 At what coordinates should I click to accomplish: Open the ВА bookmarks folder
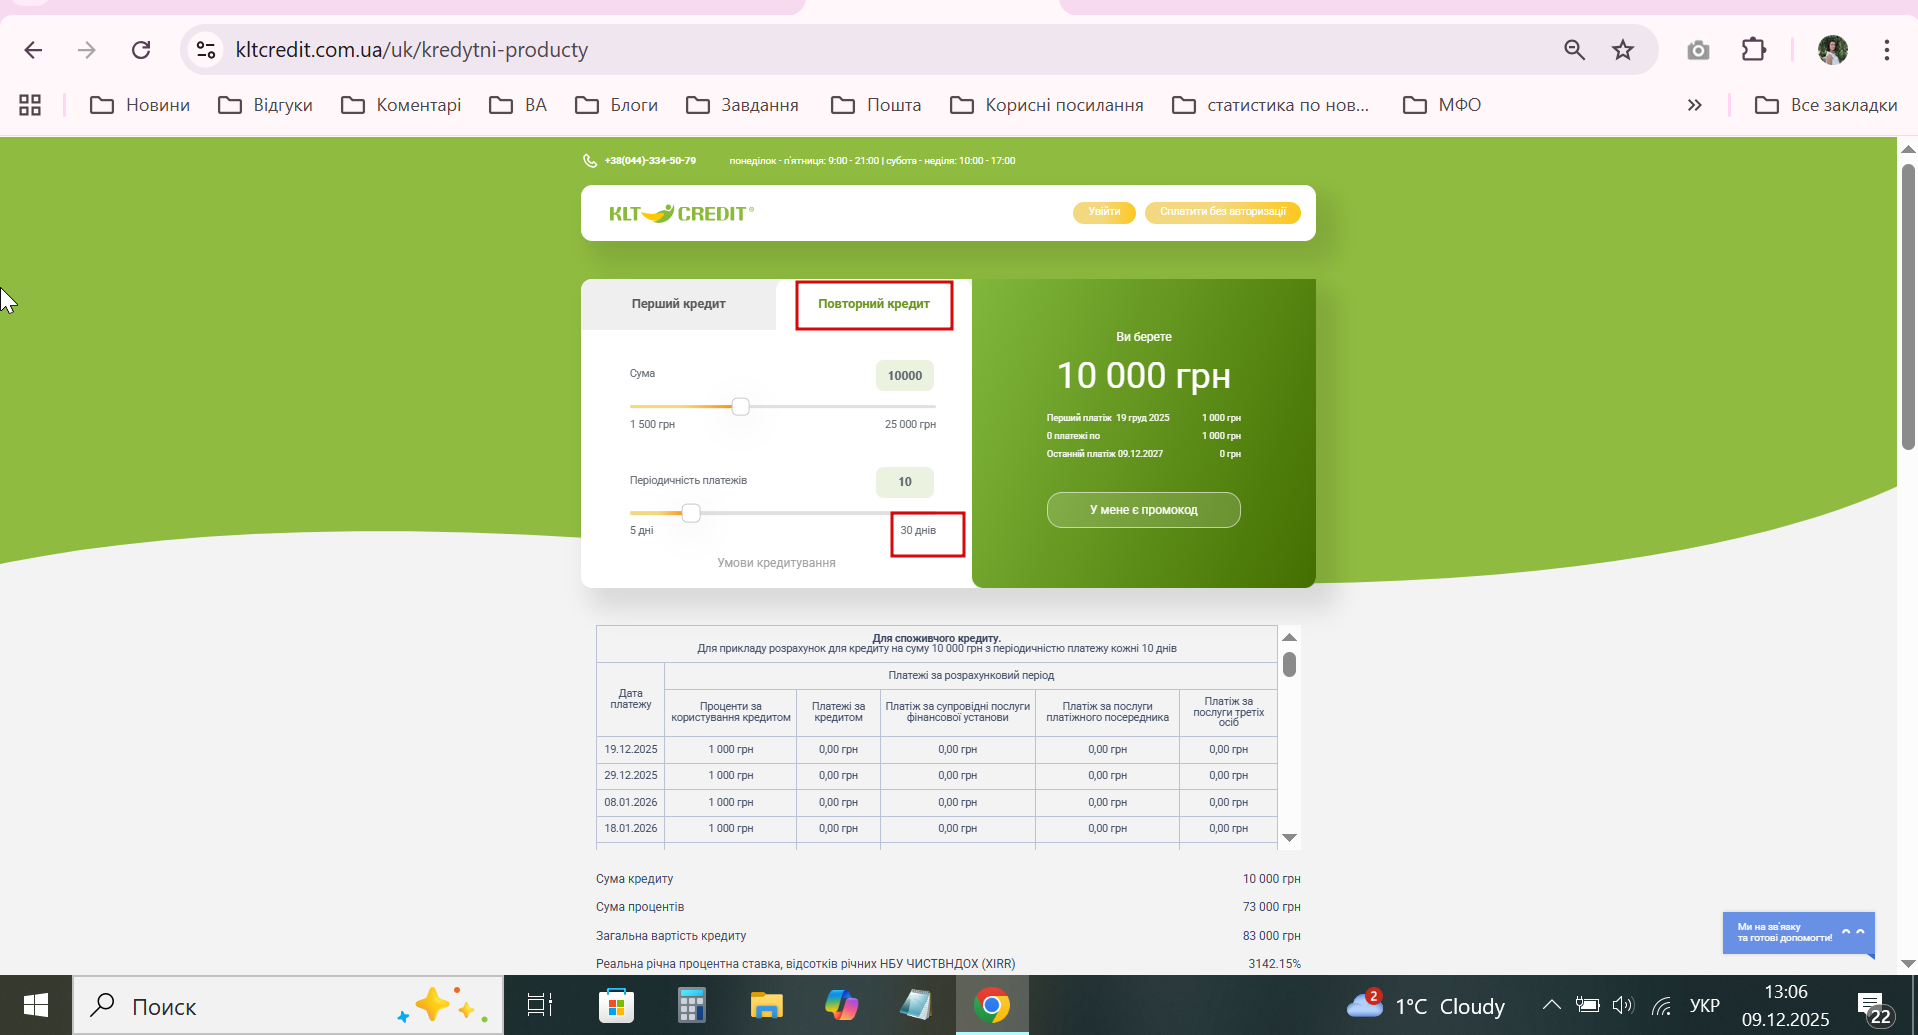(x=518, y=105)
